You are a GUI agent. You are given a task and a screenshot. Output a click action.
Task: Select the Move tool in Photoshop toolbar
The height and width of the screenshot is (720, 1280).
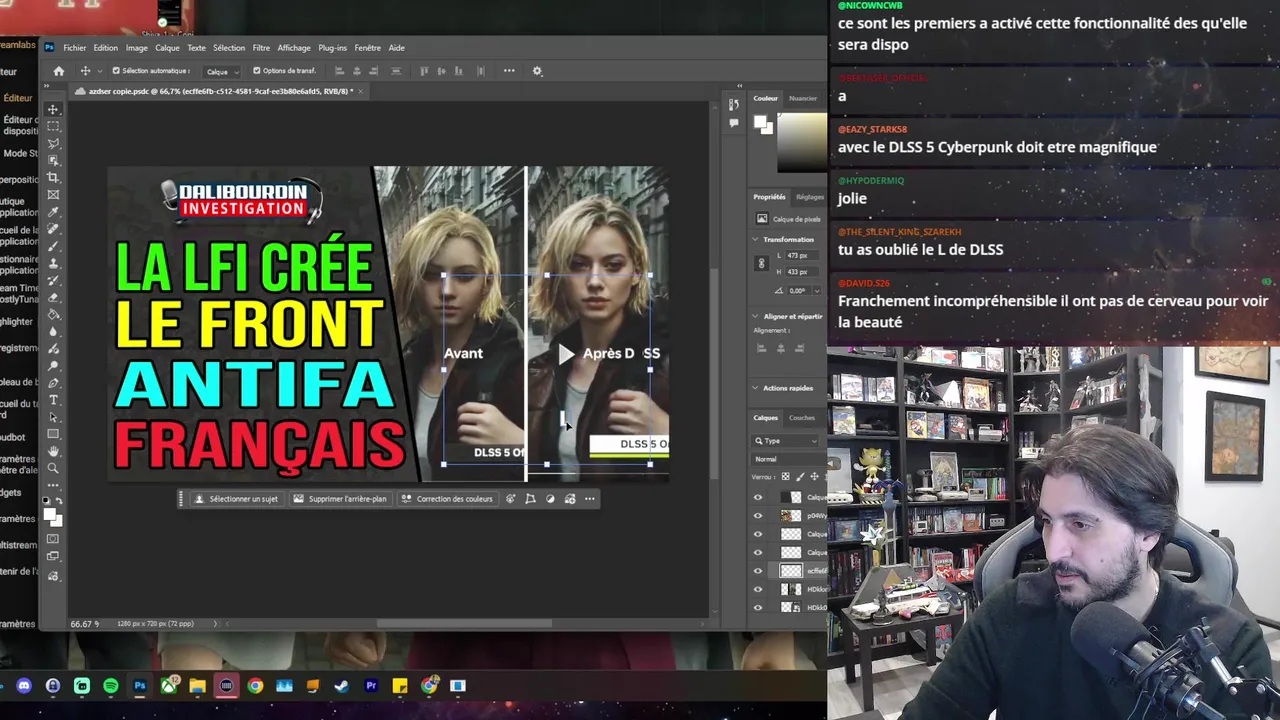(x=53, y=109)
